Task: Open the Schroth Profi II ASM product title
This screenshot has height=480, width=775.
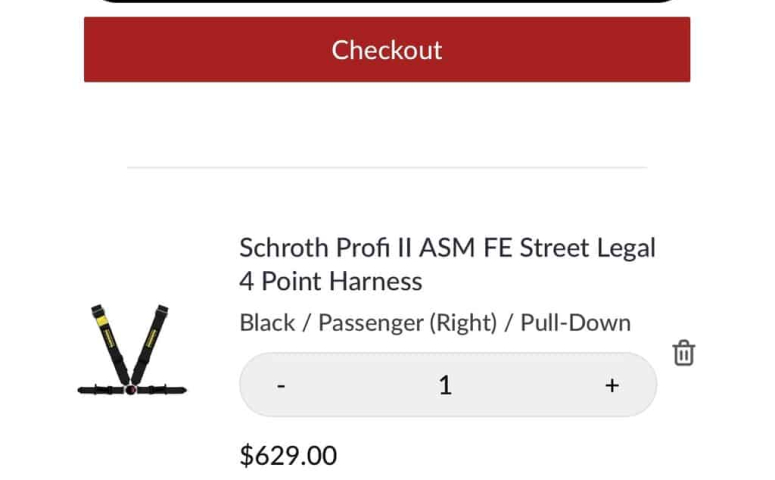Action: pyautogui.click(x=447, y=248)
